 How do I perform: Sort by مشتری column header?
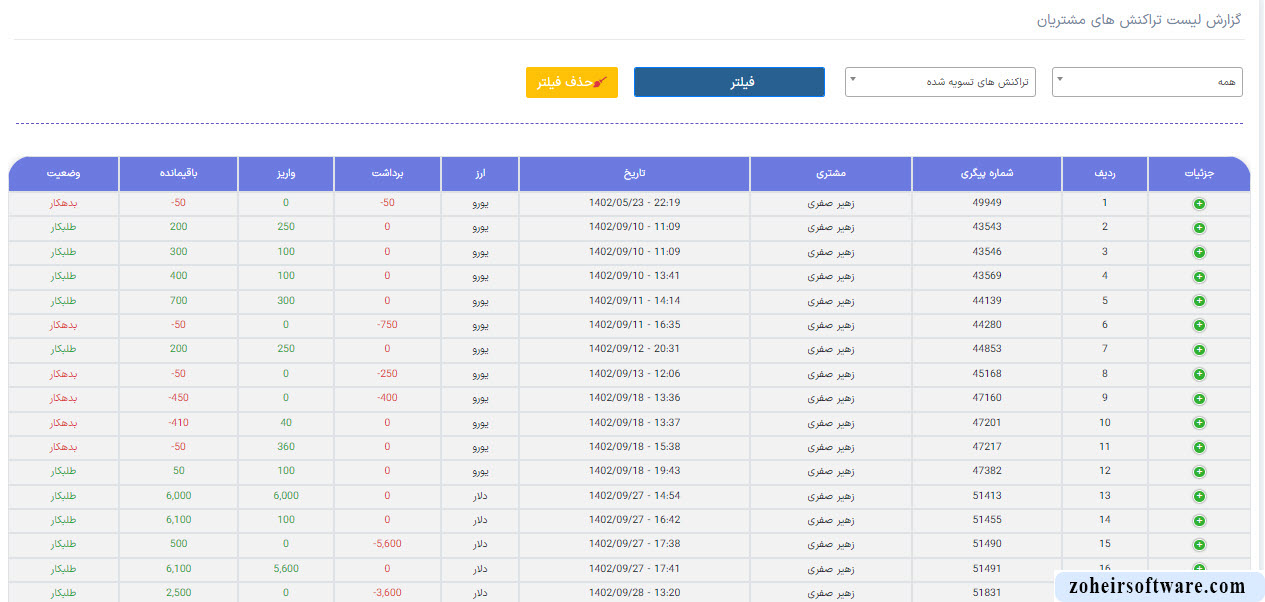click(831, 173)
